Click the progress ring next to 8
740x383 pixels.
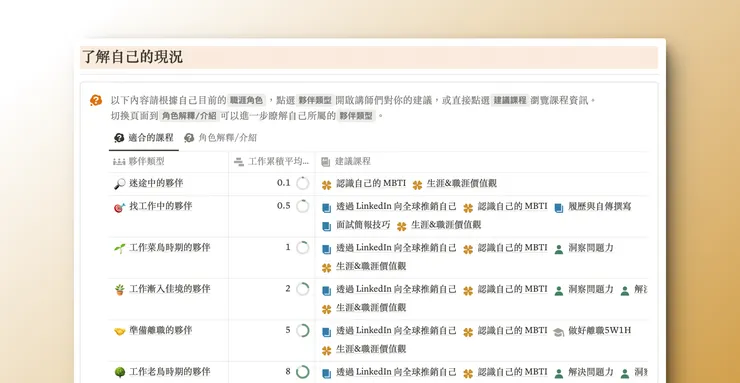click(x=303, y=372)
